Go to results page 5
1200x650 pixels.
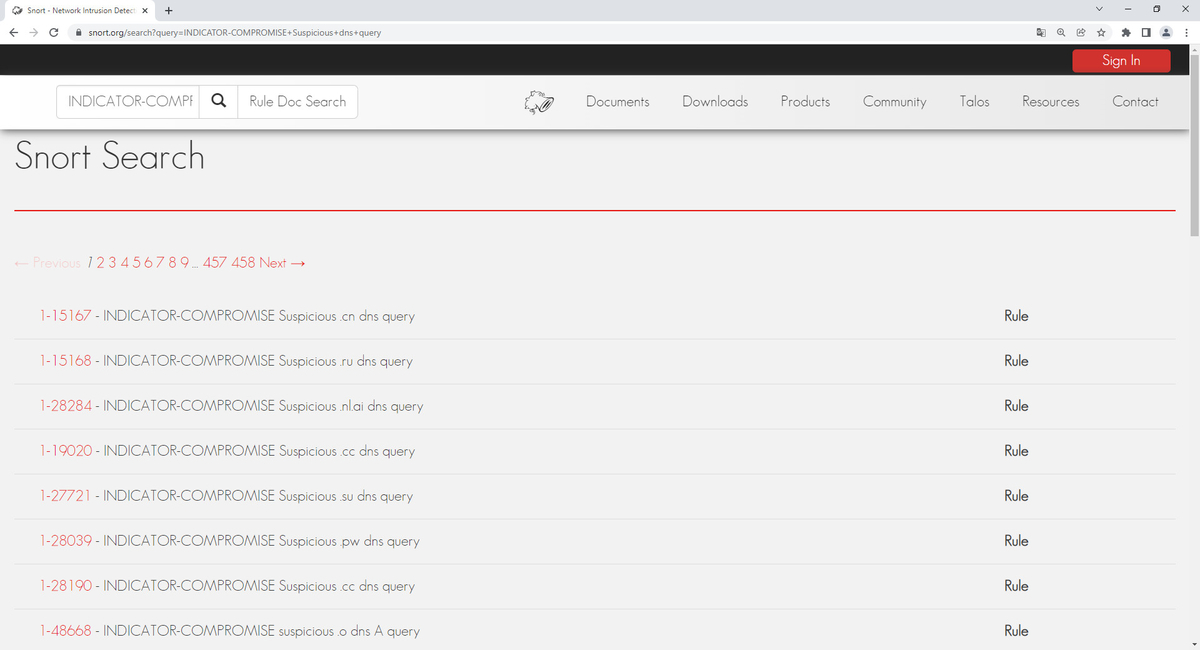(136, 263)
